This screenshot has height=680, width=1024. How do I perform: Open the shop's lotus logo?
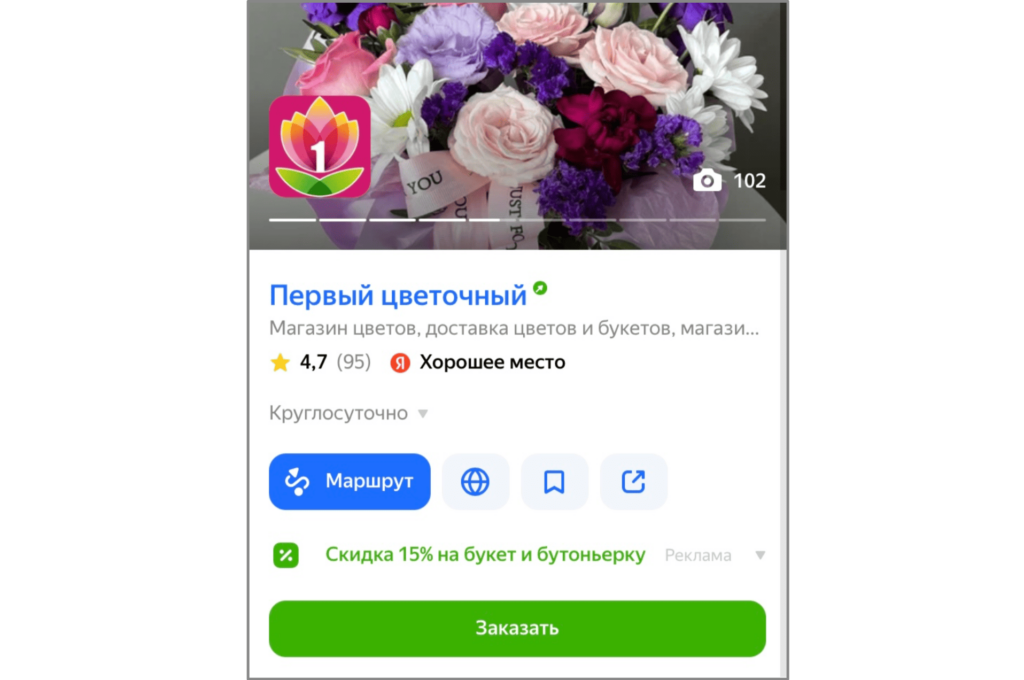tap(319, 146)
